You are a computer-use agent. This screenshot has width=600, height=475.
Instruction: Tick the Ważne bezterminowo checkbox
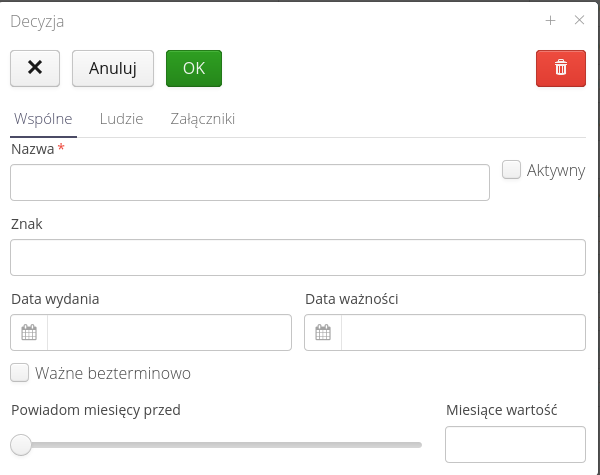pos(20,373)
